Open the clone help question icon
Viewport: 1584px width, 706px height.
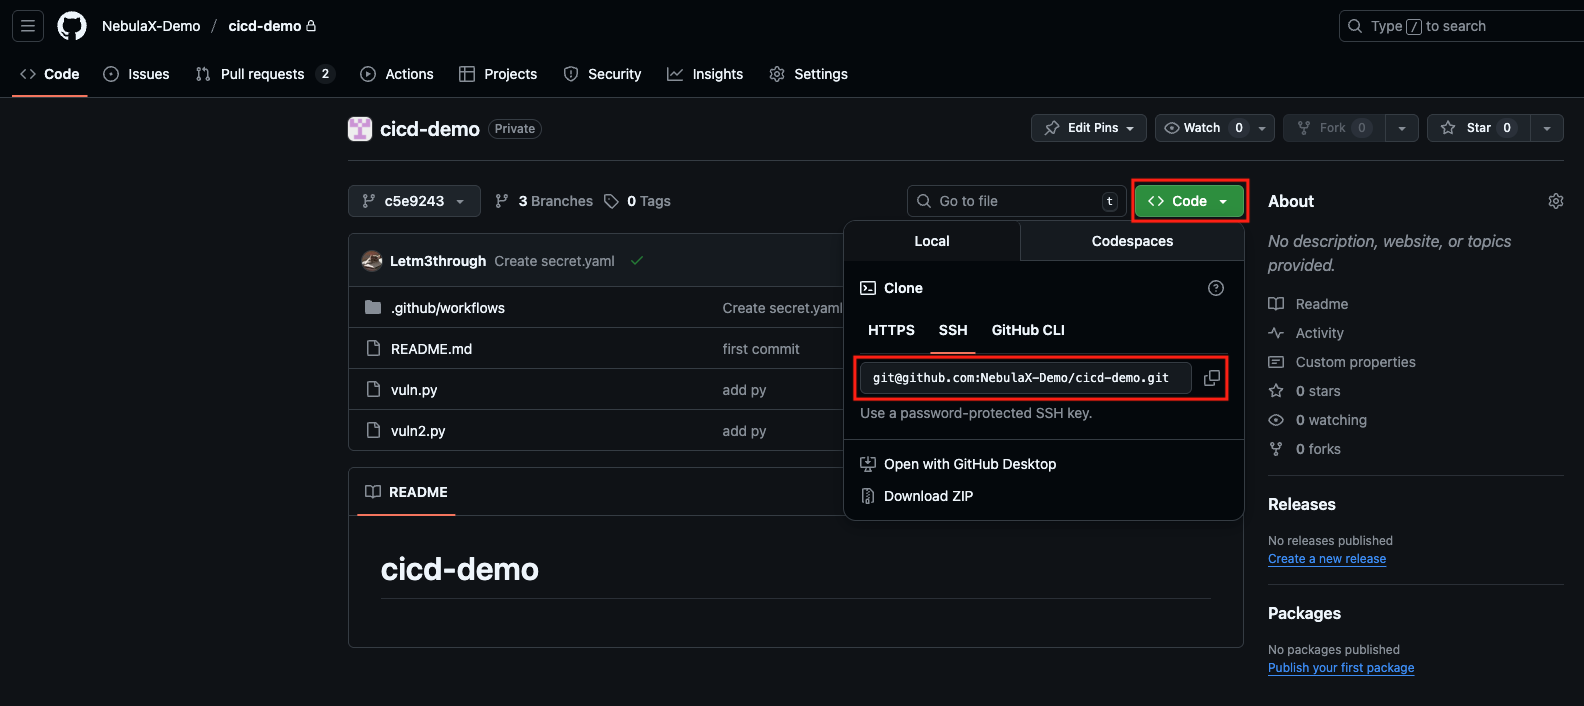tap(1216, 288)
